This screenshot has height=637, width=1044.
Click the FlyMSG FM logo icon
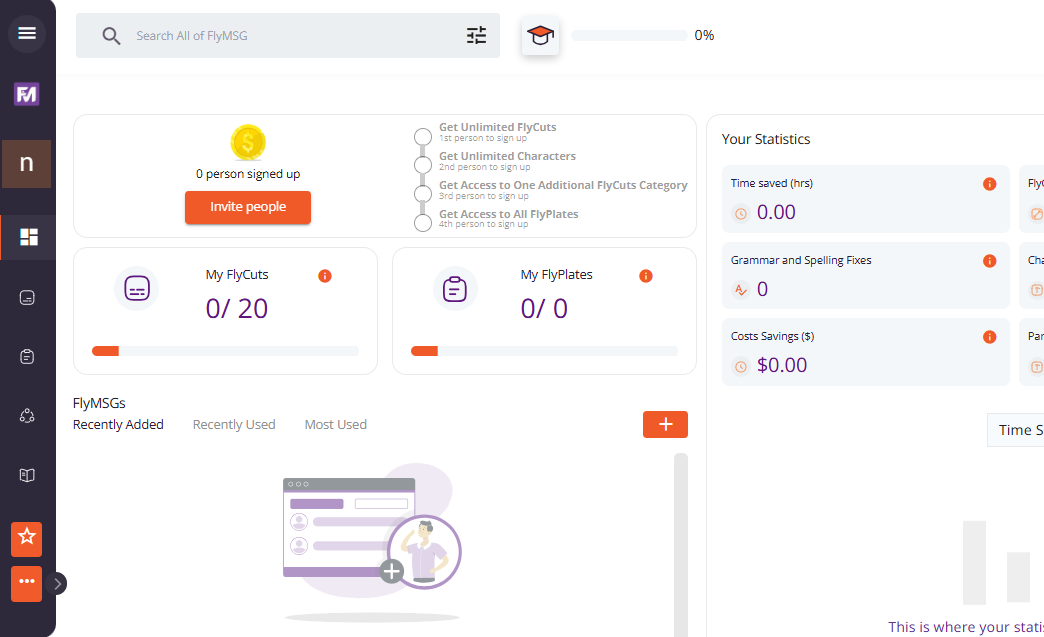coord(27,94)
